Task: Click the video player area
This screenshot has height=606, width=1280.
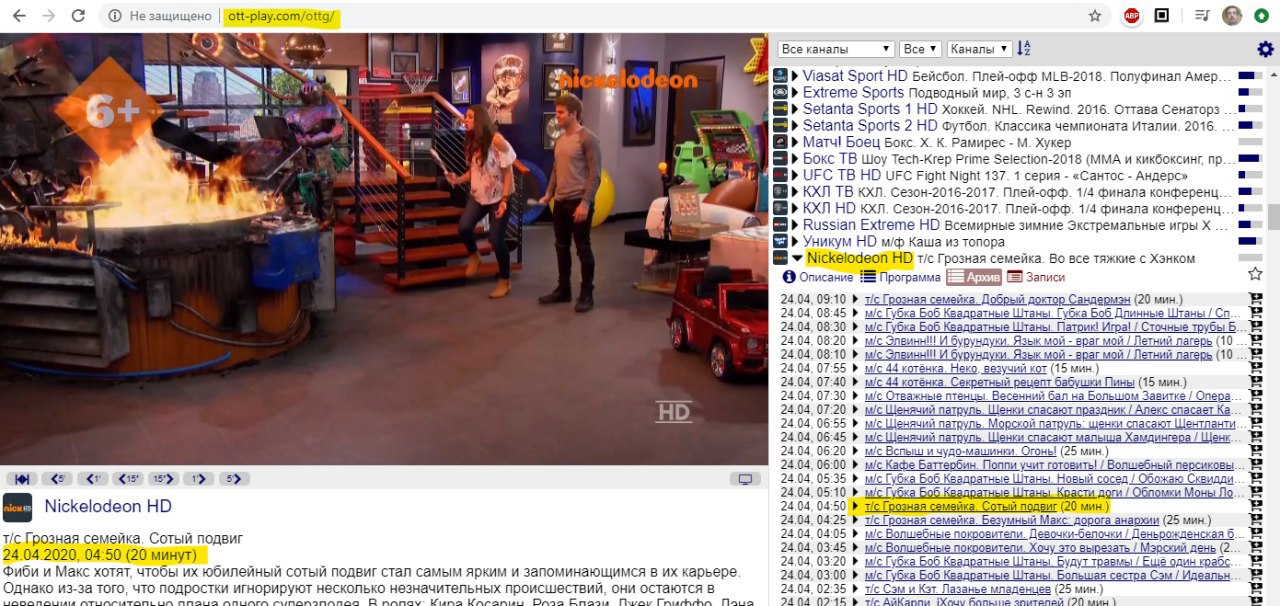Action: click(x=384, y=249)
